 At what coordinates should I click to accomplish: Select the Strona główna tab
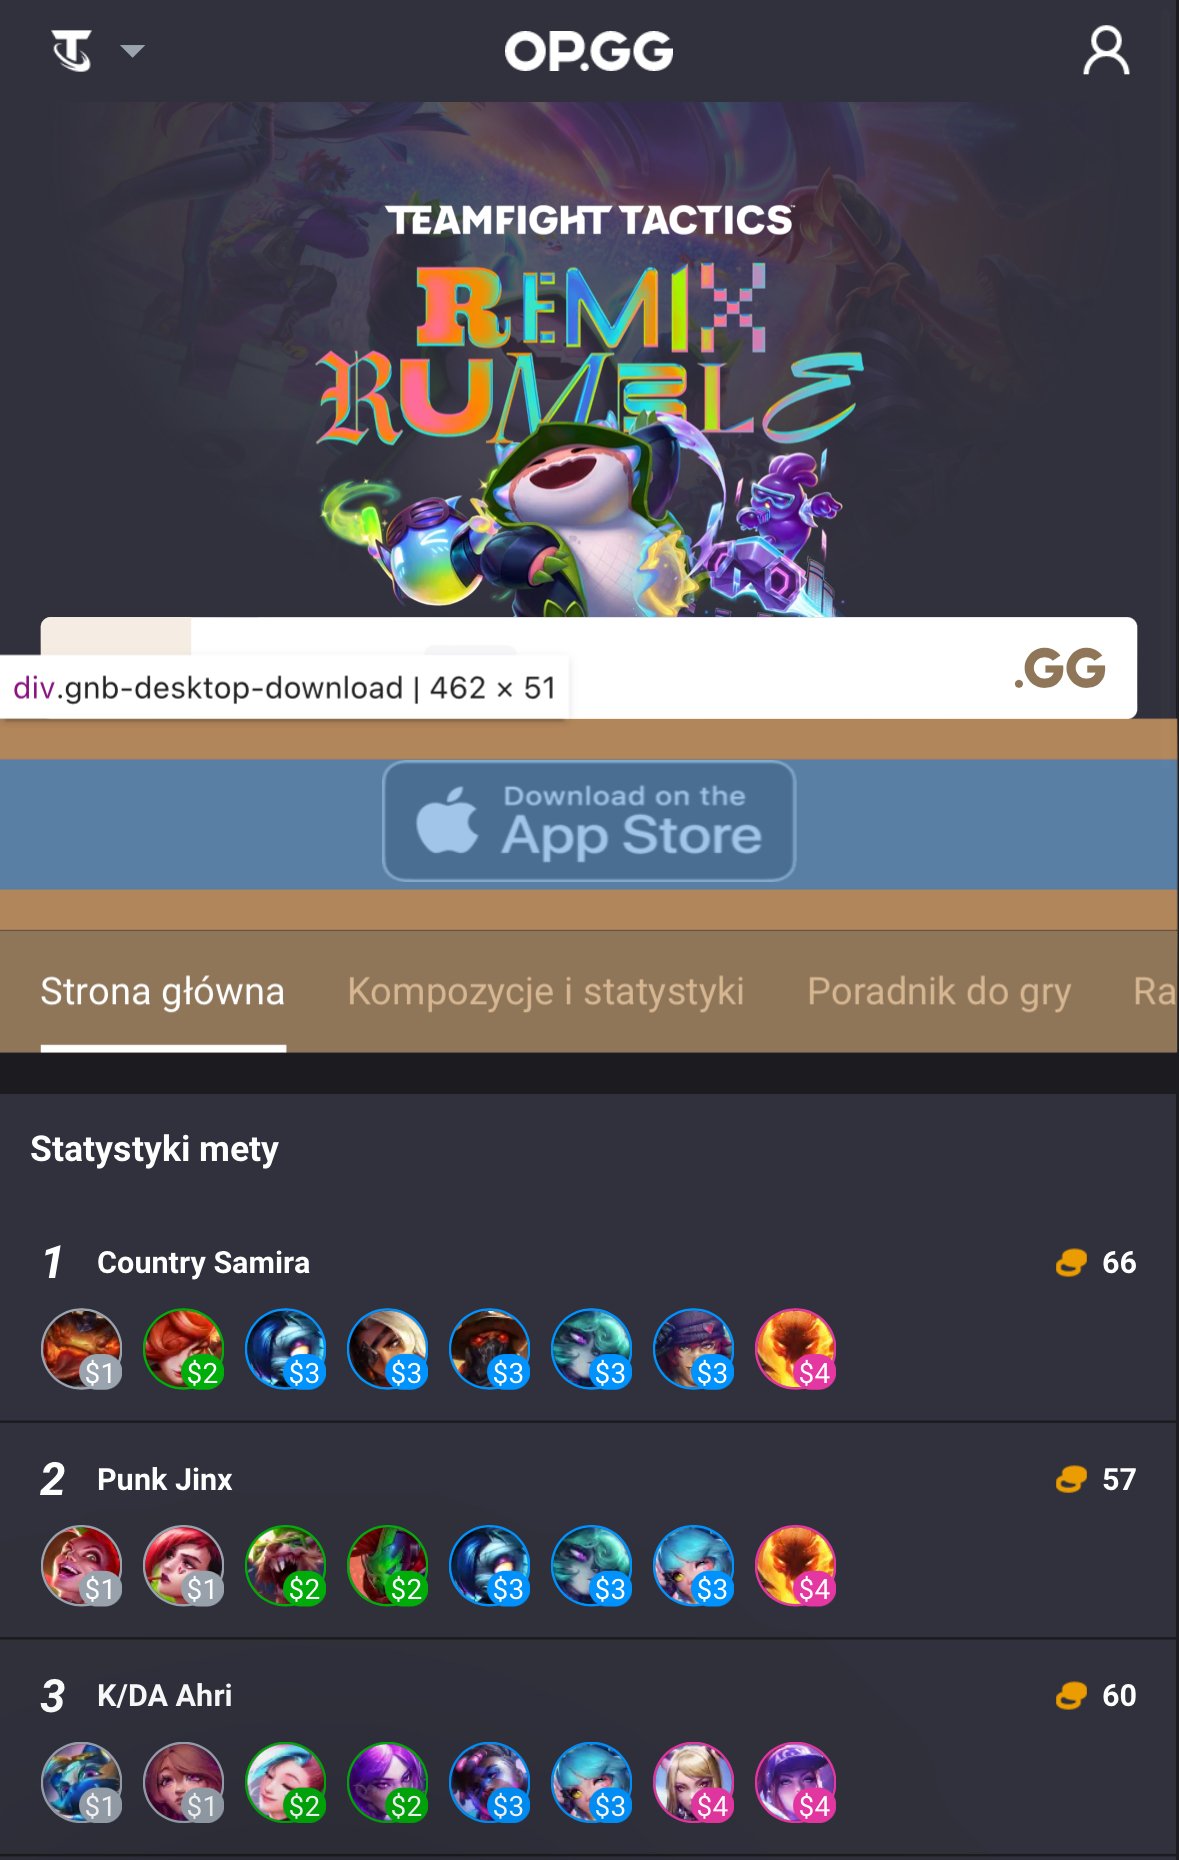click(163, 991)
